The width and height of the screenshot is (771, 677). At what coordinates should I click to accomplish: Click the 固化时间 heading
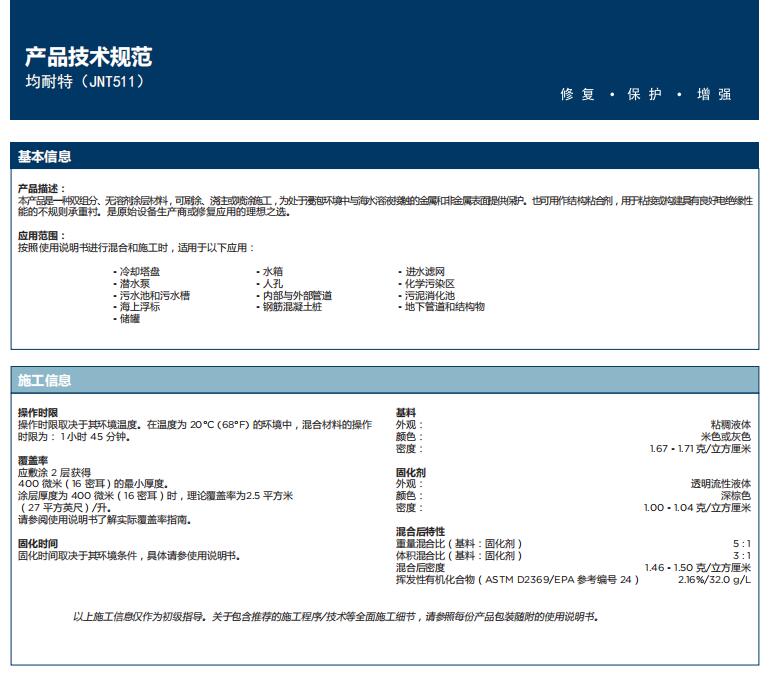coord(38,543)
